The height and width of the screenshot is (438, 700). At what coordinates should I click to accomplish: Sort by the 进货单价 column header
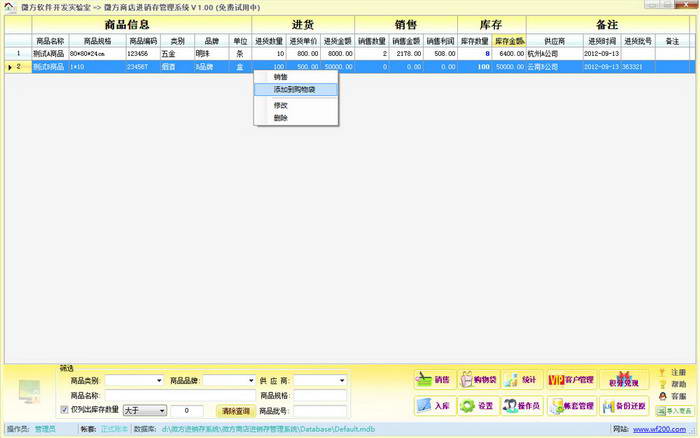tap(303, 41)
